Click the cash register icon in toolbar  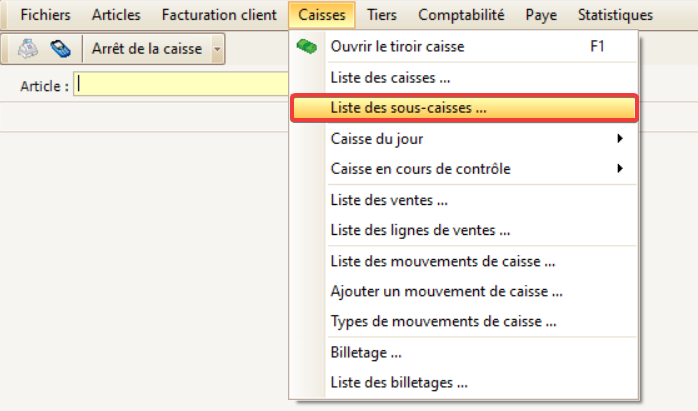point(28,49)
